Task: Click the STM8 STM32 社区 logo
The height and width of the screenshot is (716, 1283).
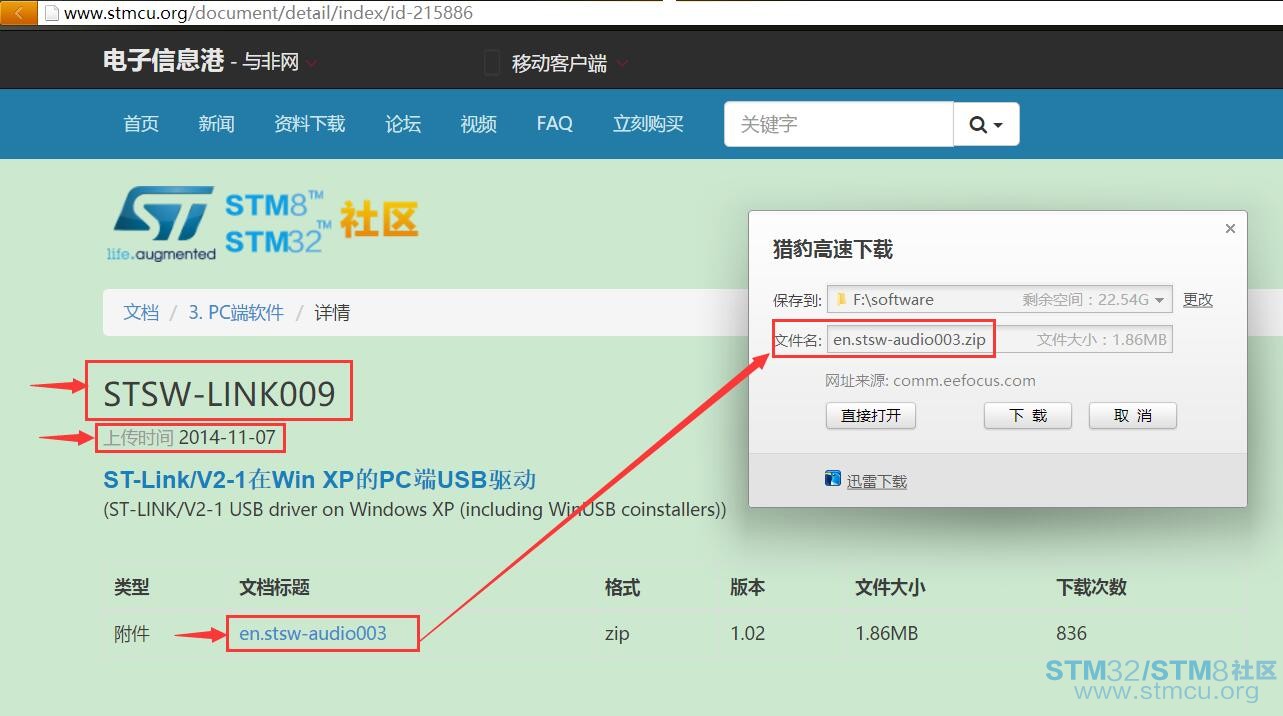Action: tap(321, 222)
